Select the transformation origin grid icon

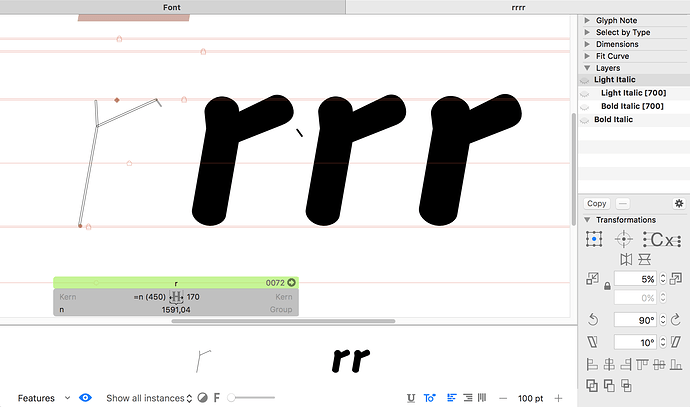[594, 239]
